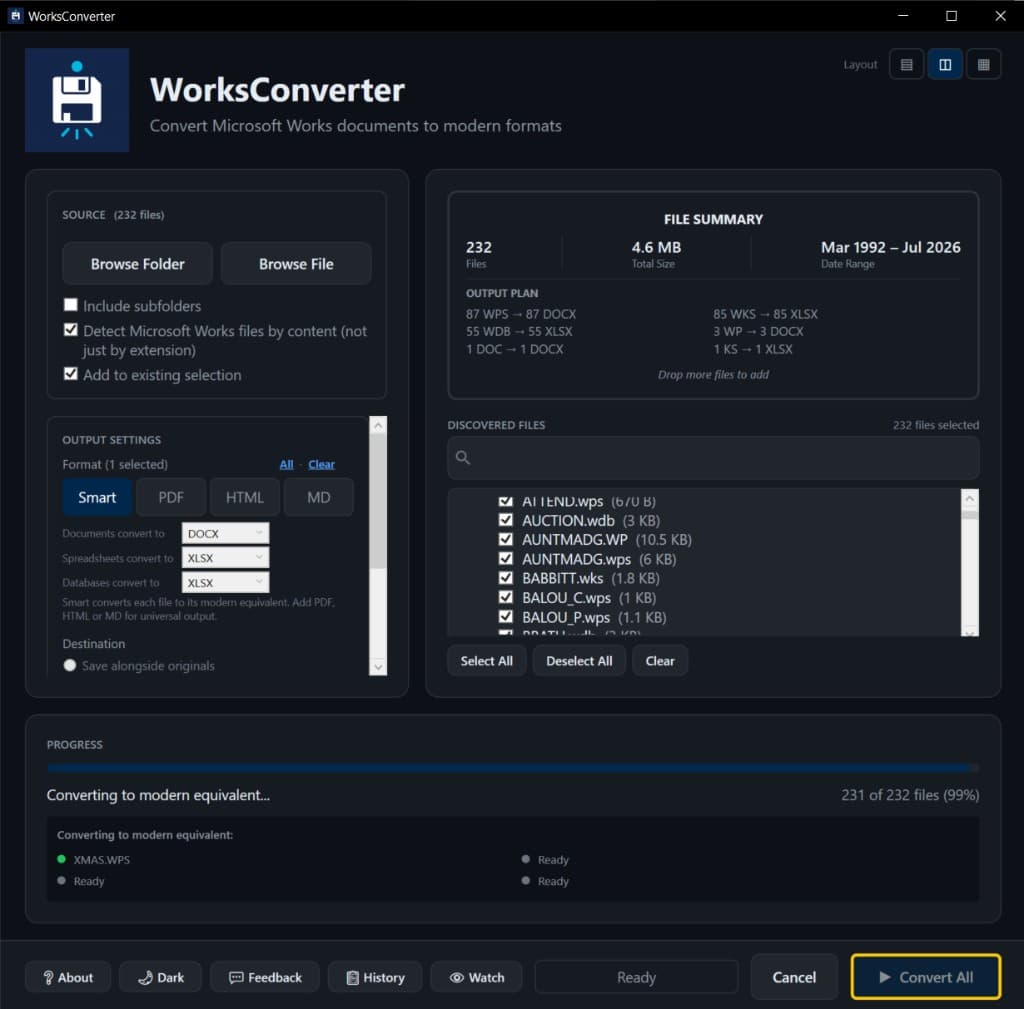Toggle Detect Microsoft Works files by content
The width and height of the screenshot is (1024, 1009).
tap(71, 330)
